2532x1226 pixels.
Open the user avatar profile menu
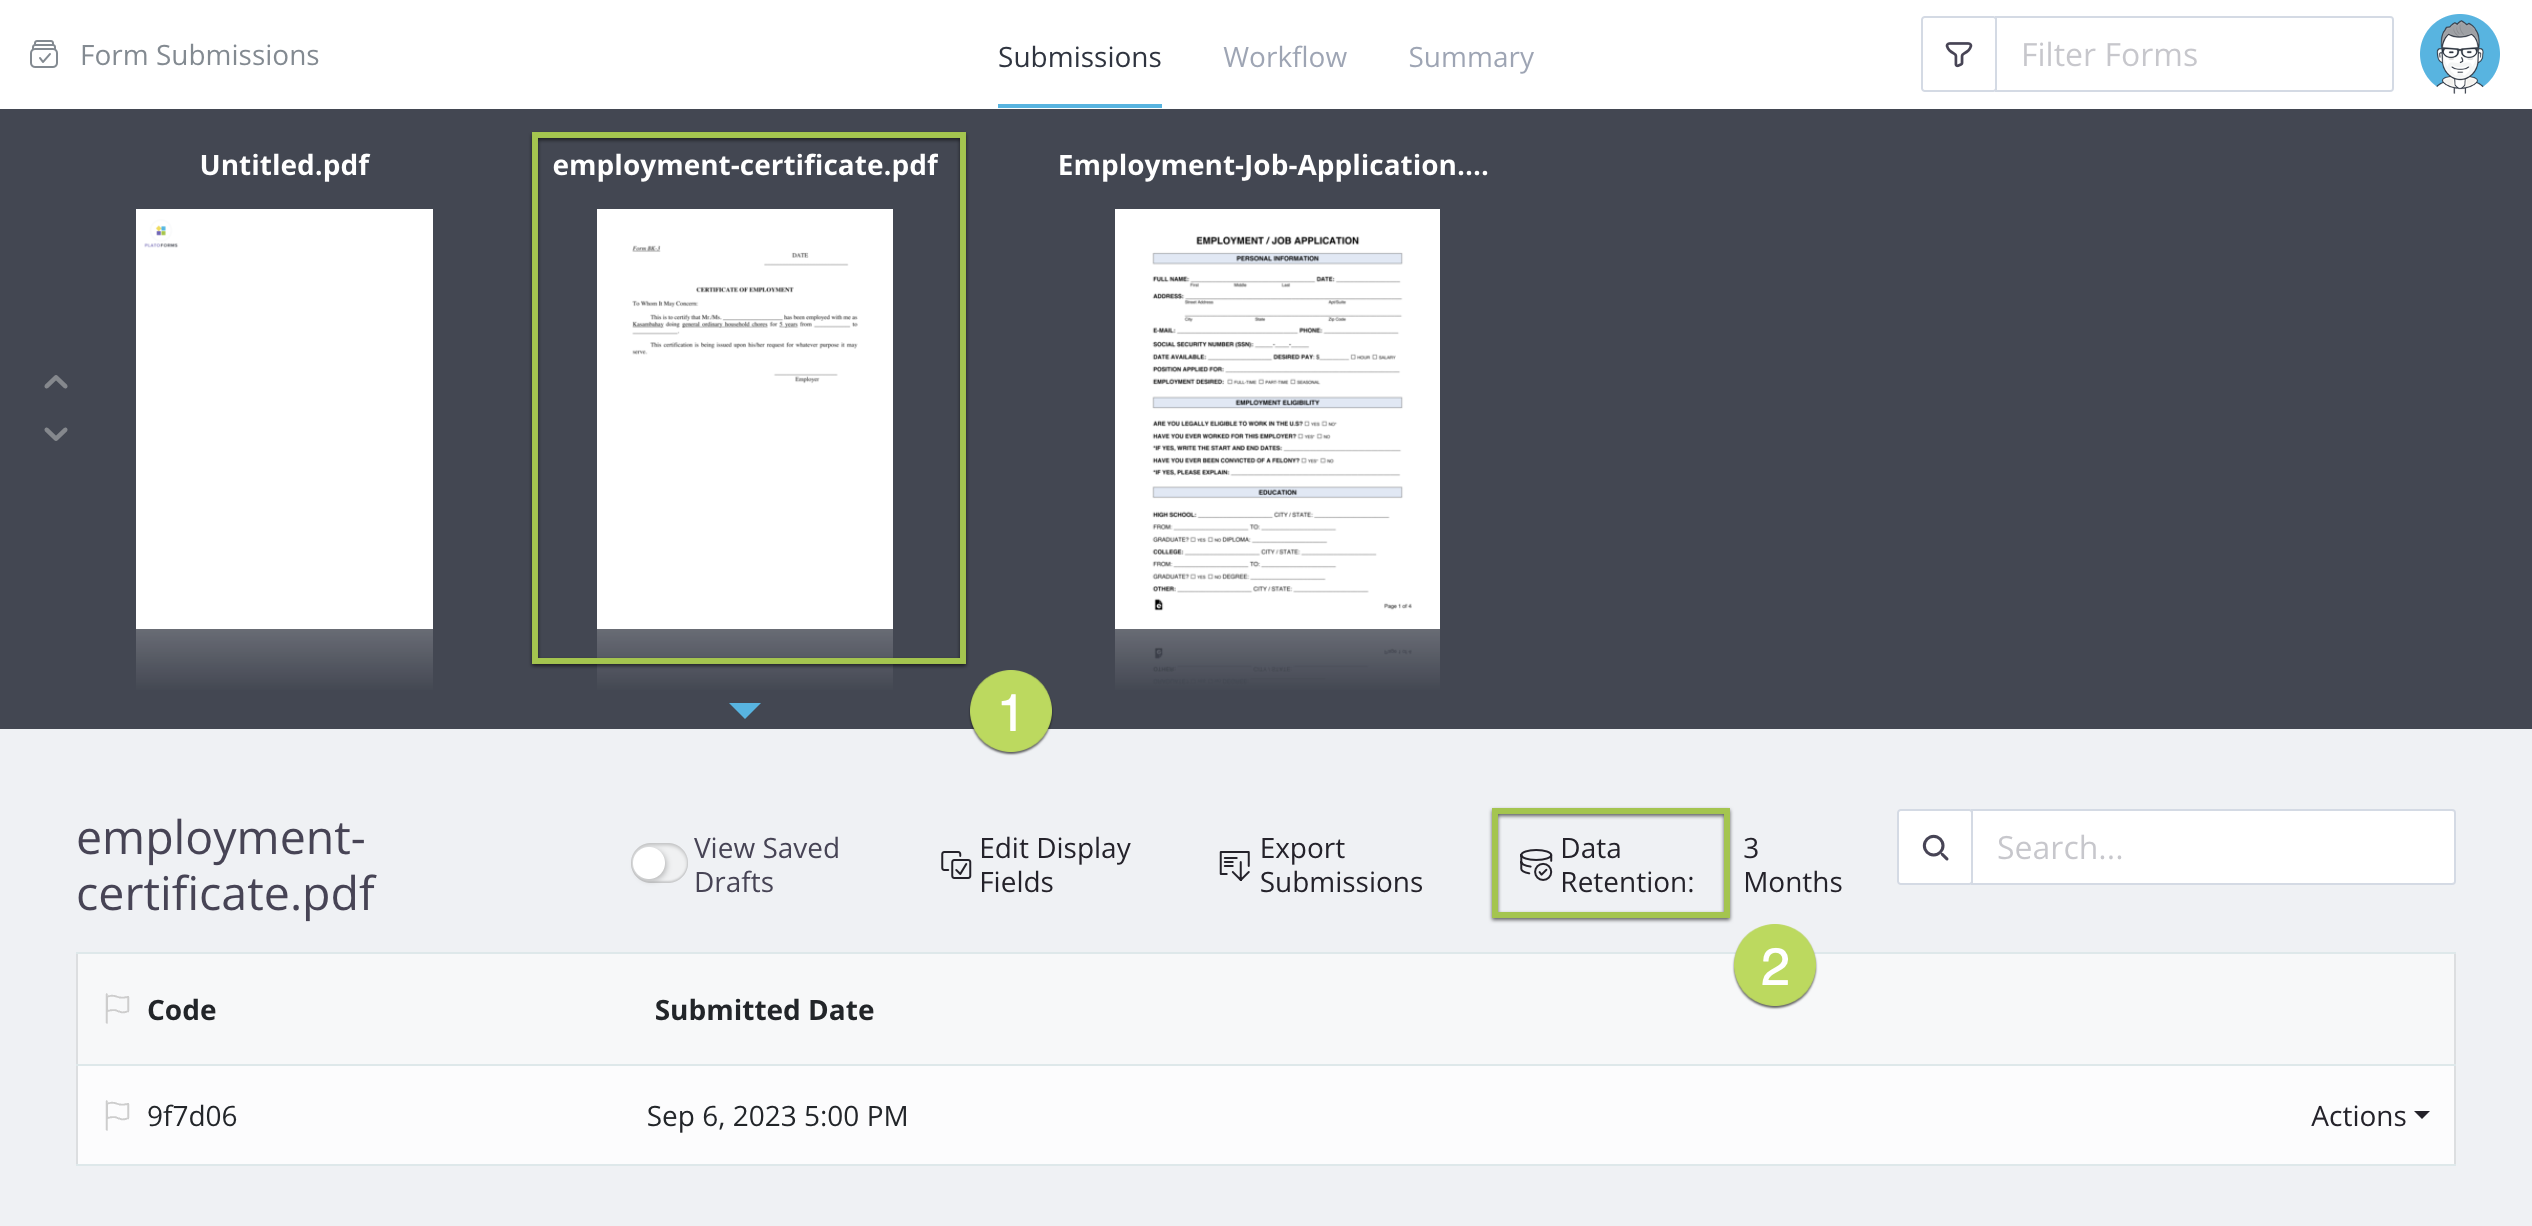tap(2459, 54)
